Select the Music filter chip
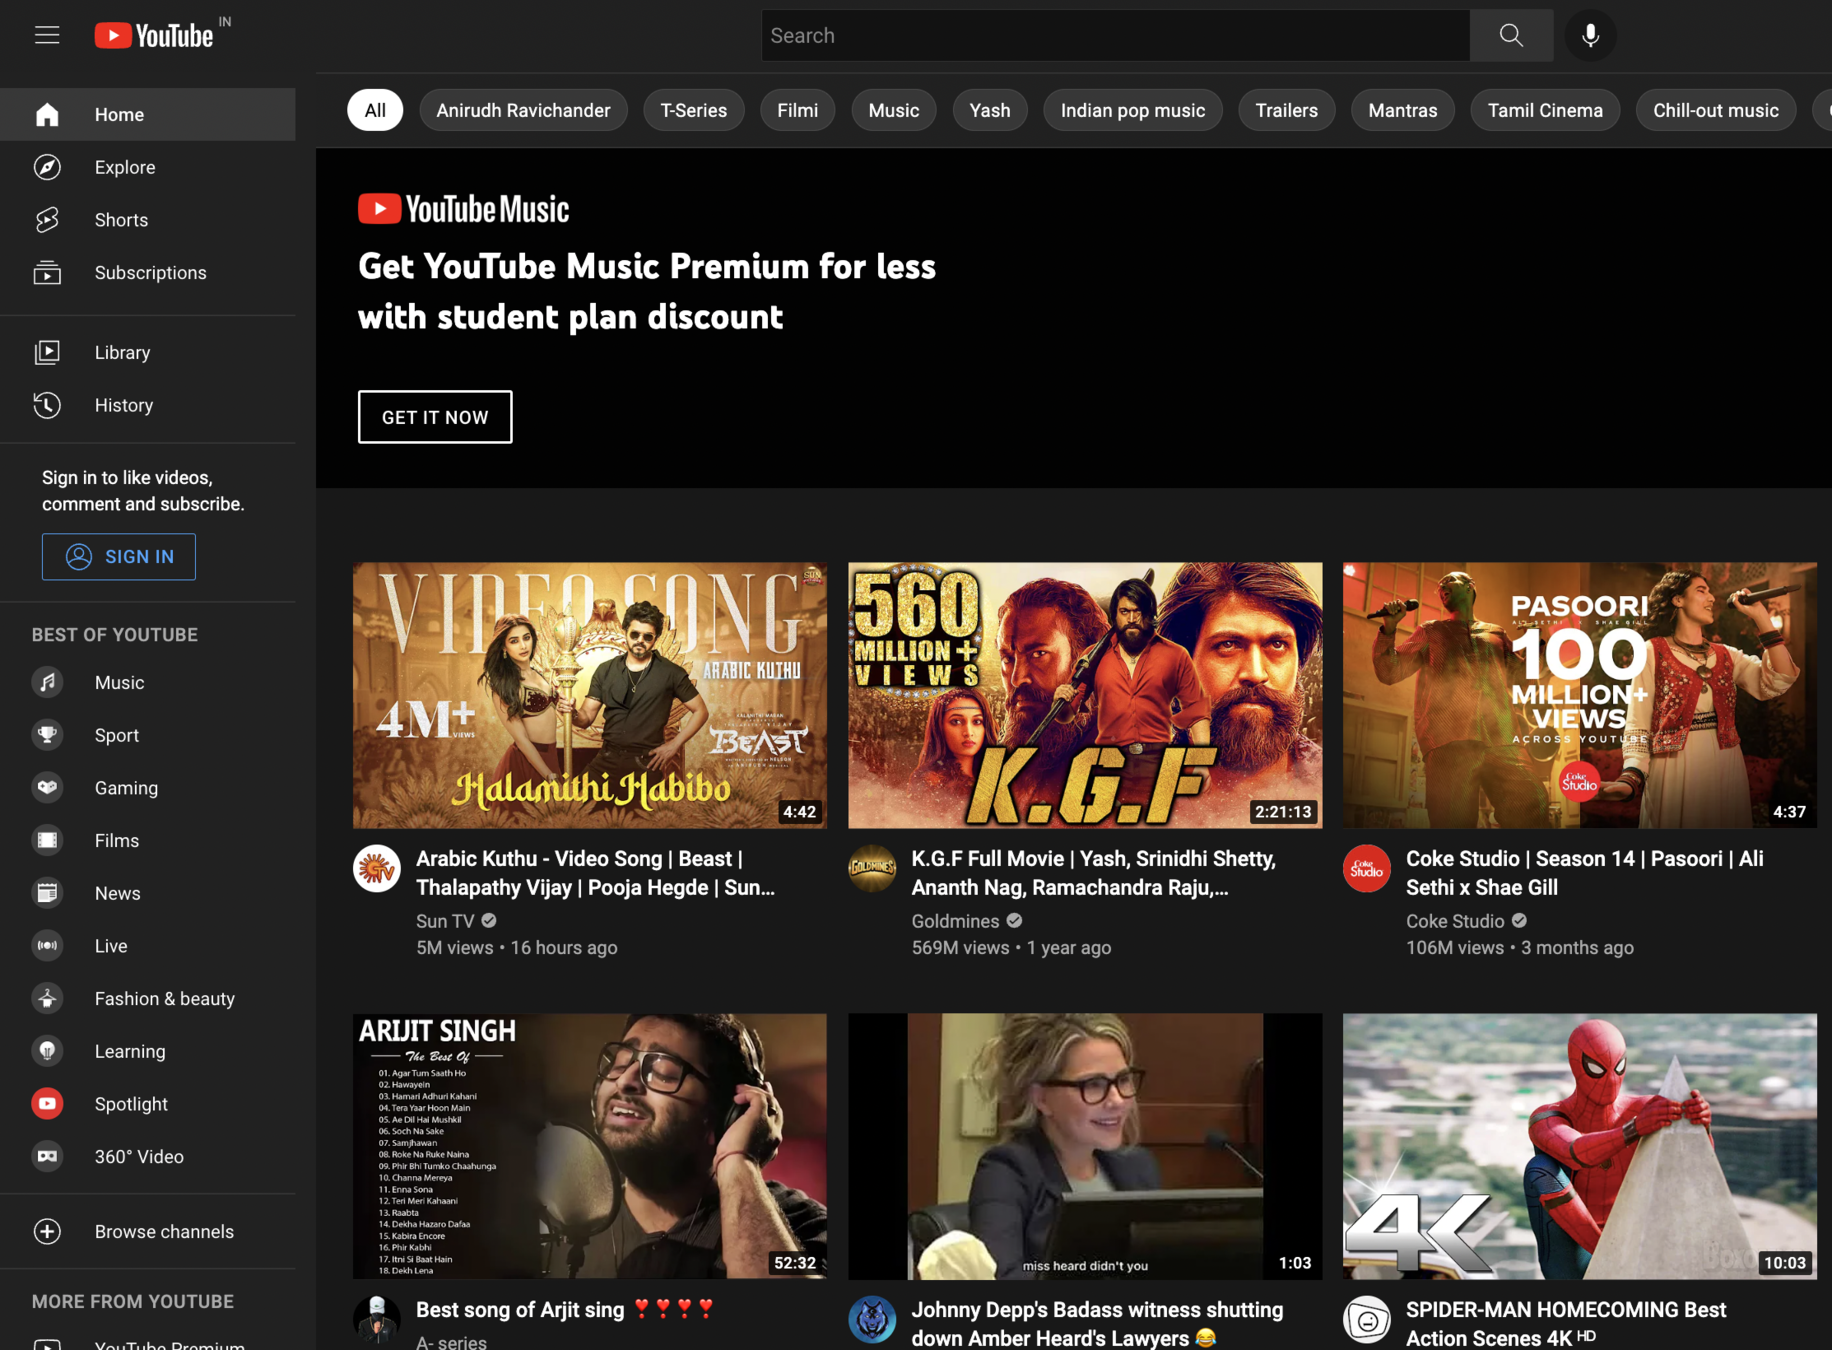Screen dimensions: 1832x1350 [x=893, y=110]
